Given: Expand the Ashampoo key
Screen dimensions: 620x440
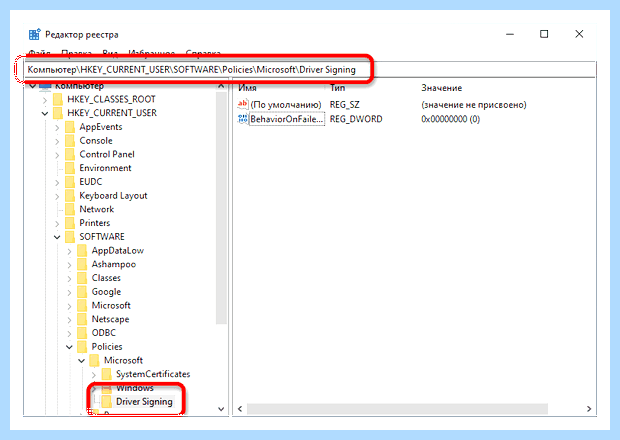Looking at the screenshot, I should point(69,264).
